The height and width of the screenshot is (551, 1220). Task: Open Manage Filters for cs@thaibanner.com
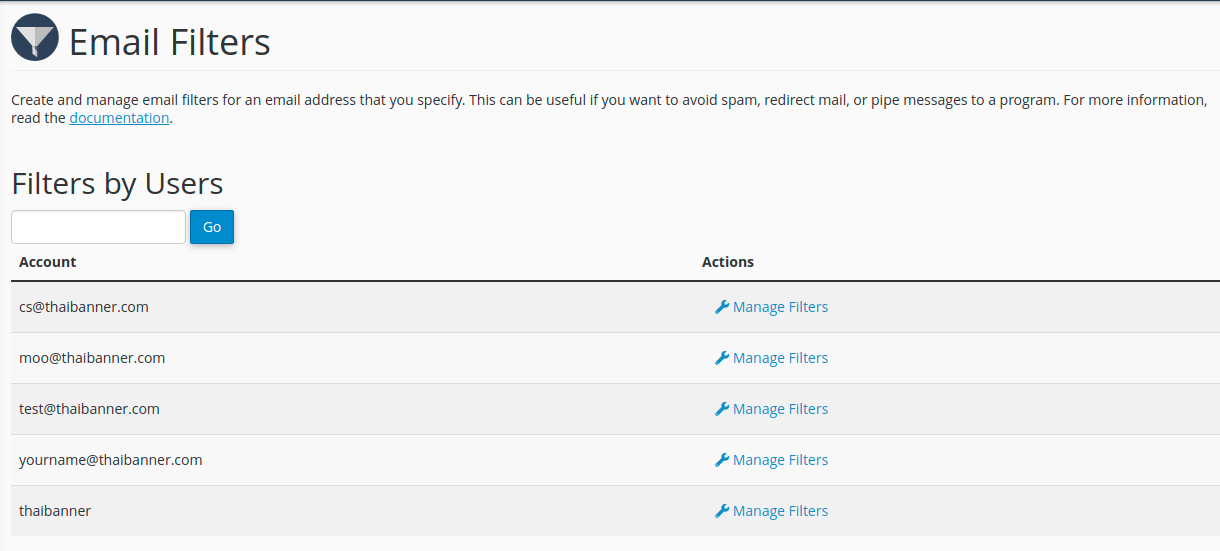pyautogui.click(x=780, y=307)
